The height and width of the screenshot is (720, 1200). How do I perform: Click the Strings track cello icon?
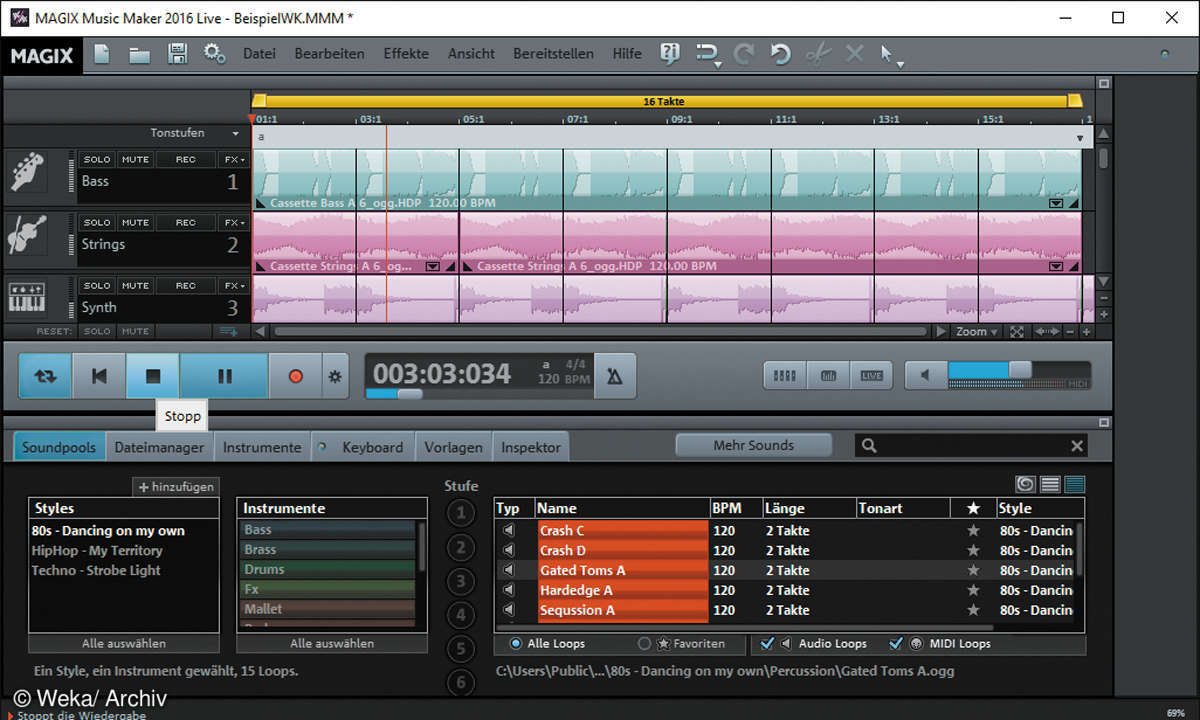[26, 235]
